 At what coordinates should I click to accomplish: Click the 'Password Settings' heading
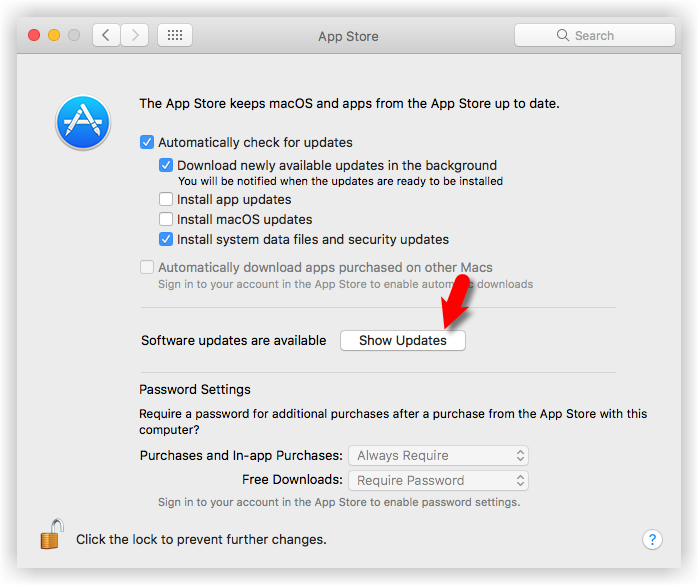pos(195,389)
